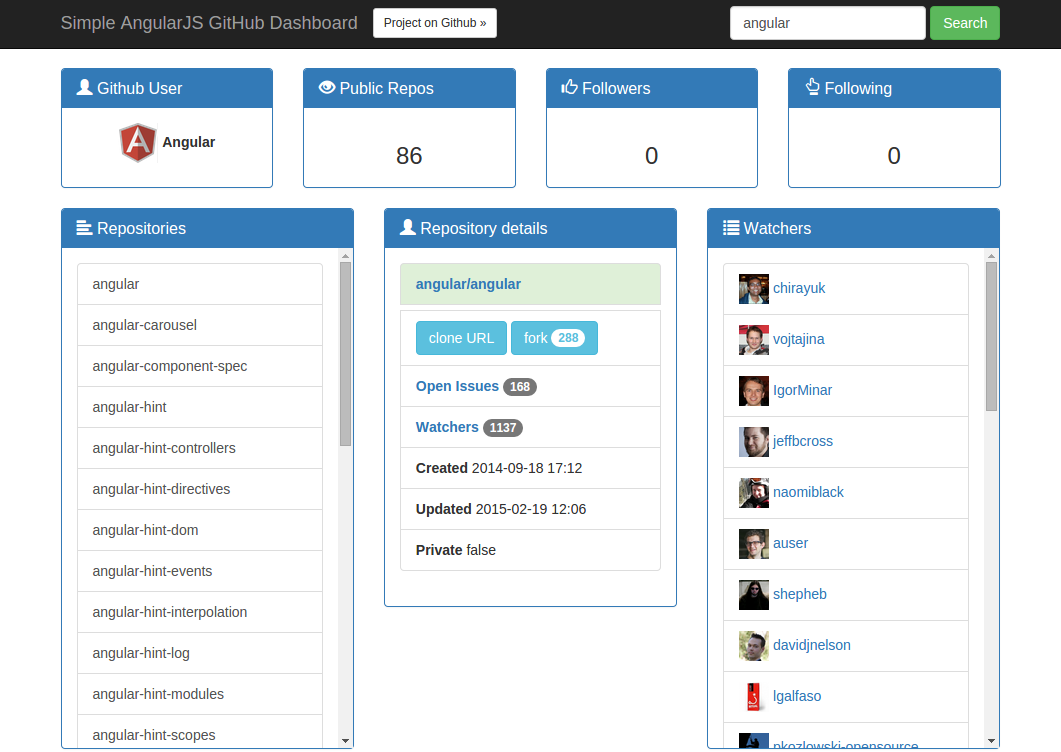The width and height of the screenshot is (1061, 752).
Task: Select angular-hint-events repository
Action: point(200,571)
